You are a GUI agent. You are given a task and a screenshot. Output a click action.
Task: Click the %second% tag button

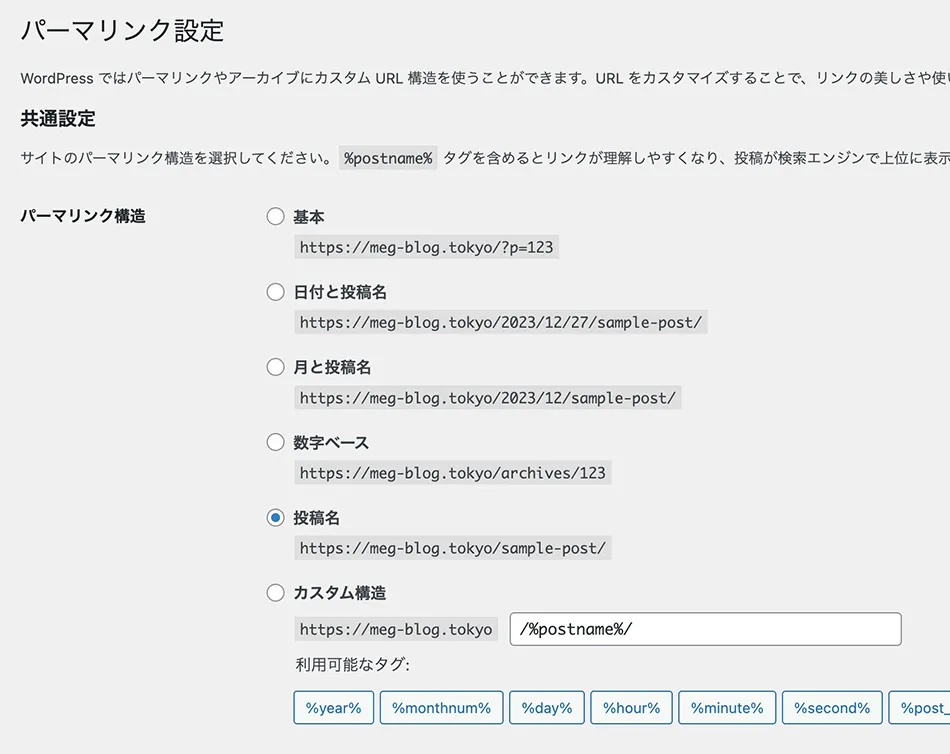point(832,707)
